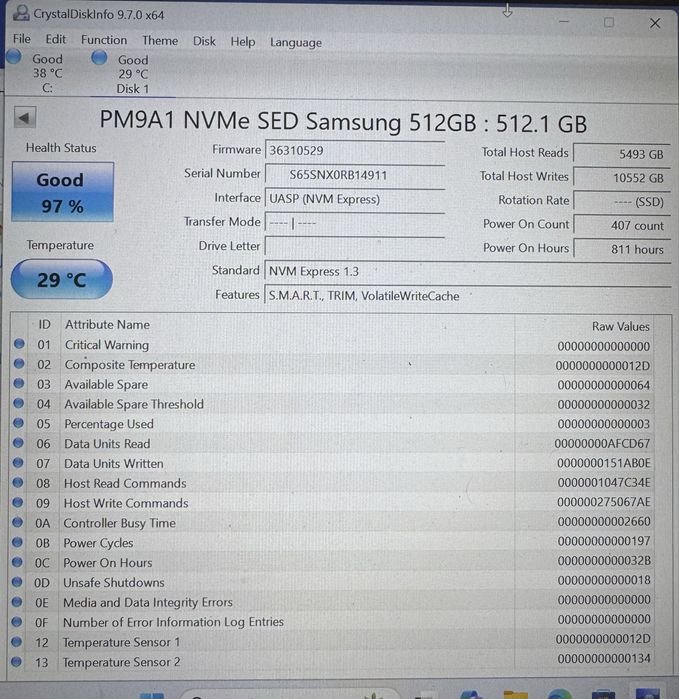The width and height of the screenshot is (679, 699).
Task: Open the Edit menu
Action: [56, 40]
